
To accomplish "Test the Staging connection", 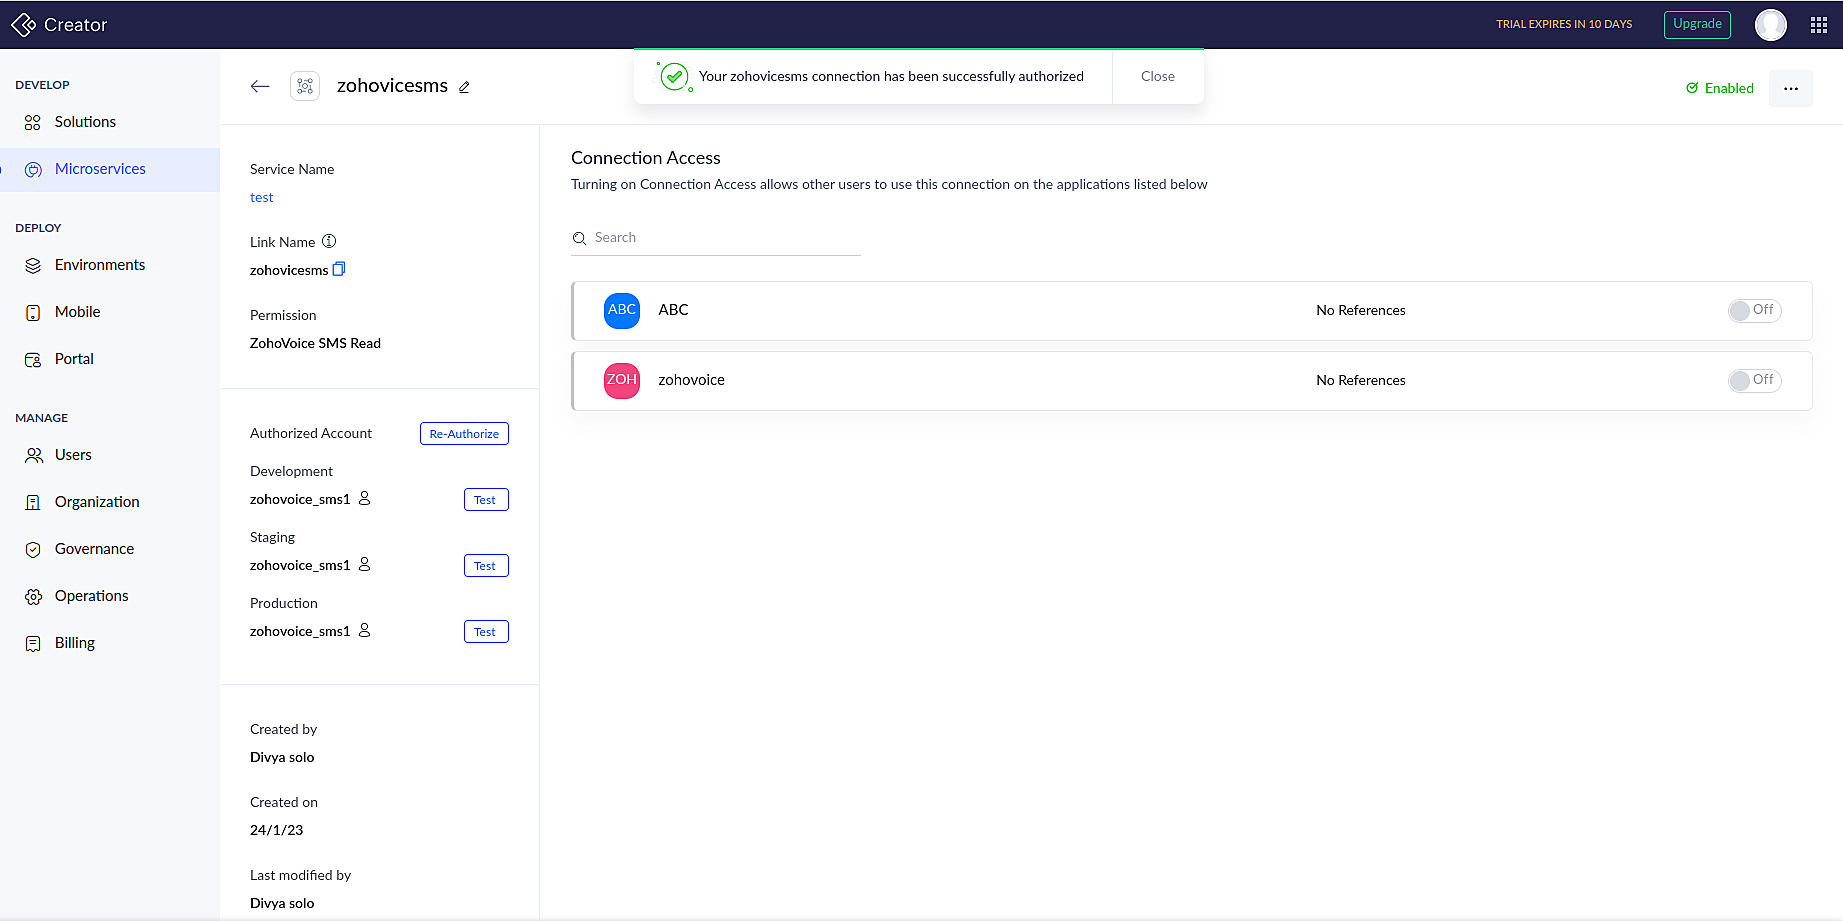I will coord(486,566).
